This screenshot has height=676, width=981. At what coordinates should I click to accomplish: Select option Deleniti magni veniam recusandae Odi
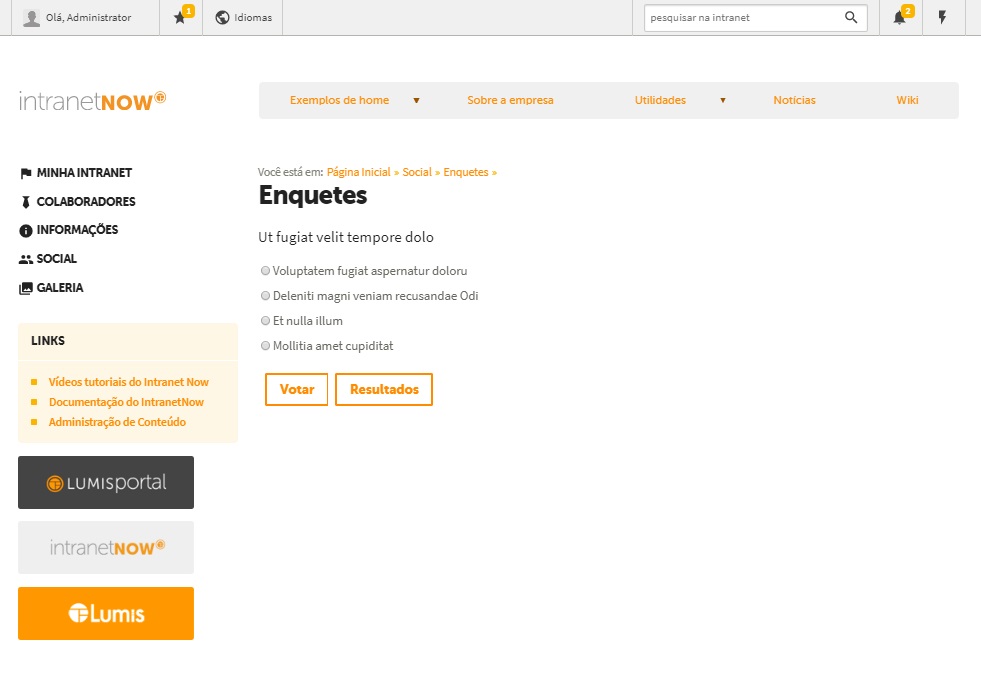pyautogui.click(x=265, y=295)
